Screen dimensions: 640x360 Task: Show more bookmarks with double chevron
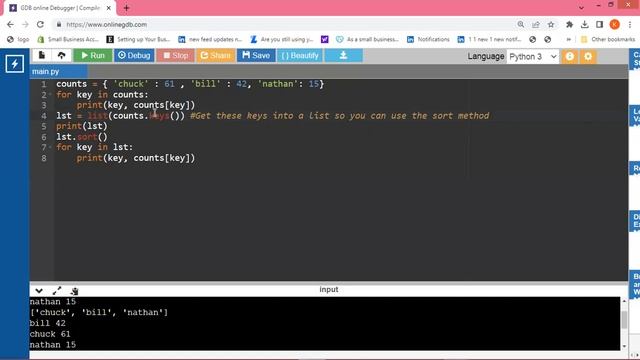click(568, 39)
